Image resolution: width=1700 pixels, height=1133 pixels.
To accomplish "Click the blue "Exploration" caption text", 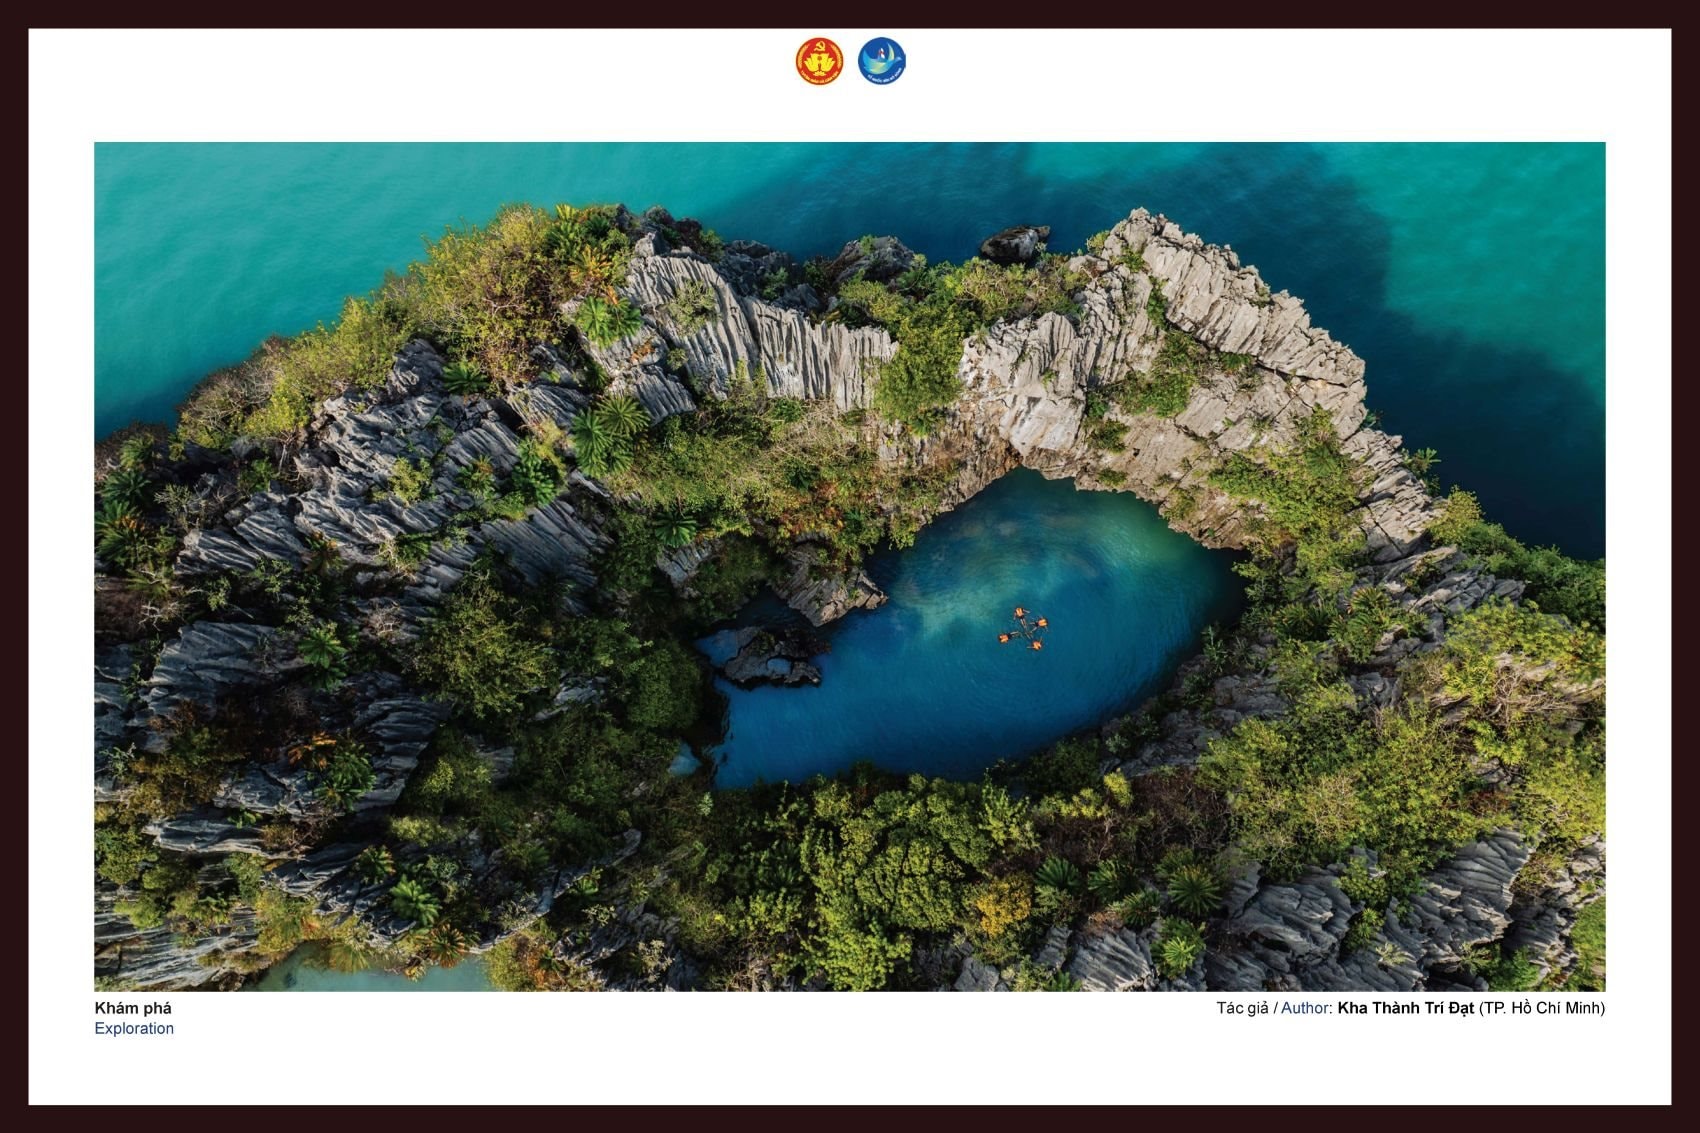I will 134,1029.
